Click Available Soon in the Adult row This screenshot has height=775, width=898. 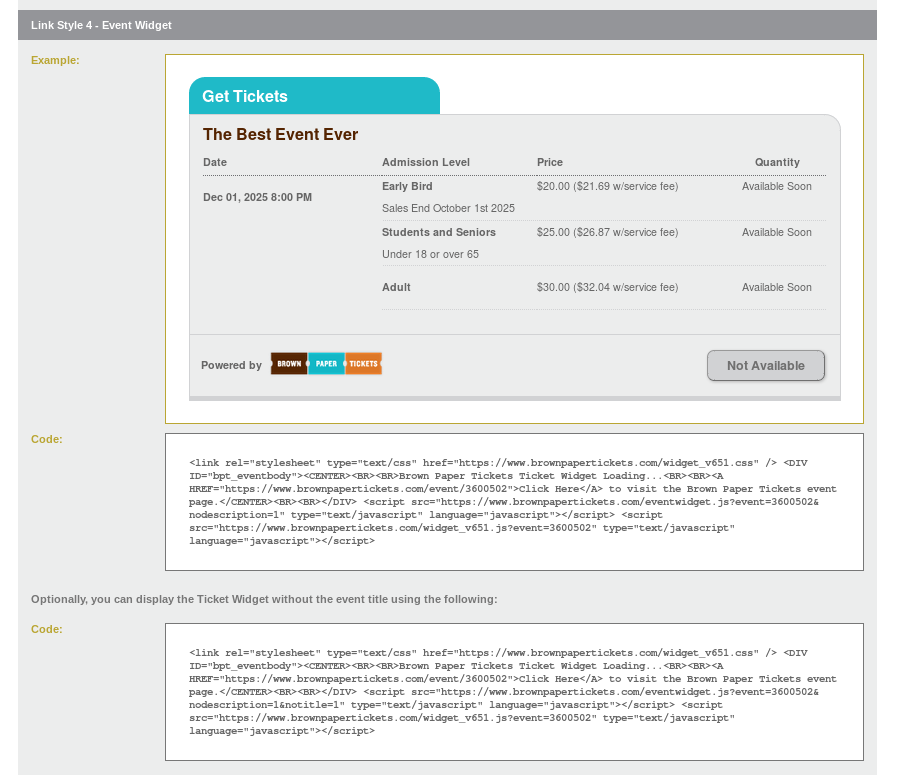pyautogui.click(x=777, y=287)
